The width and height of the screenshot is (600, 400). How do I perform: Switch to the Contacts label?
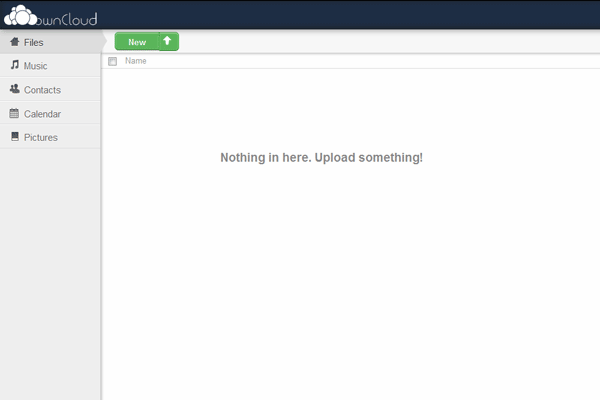click(42, 90)
